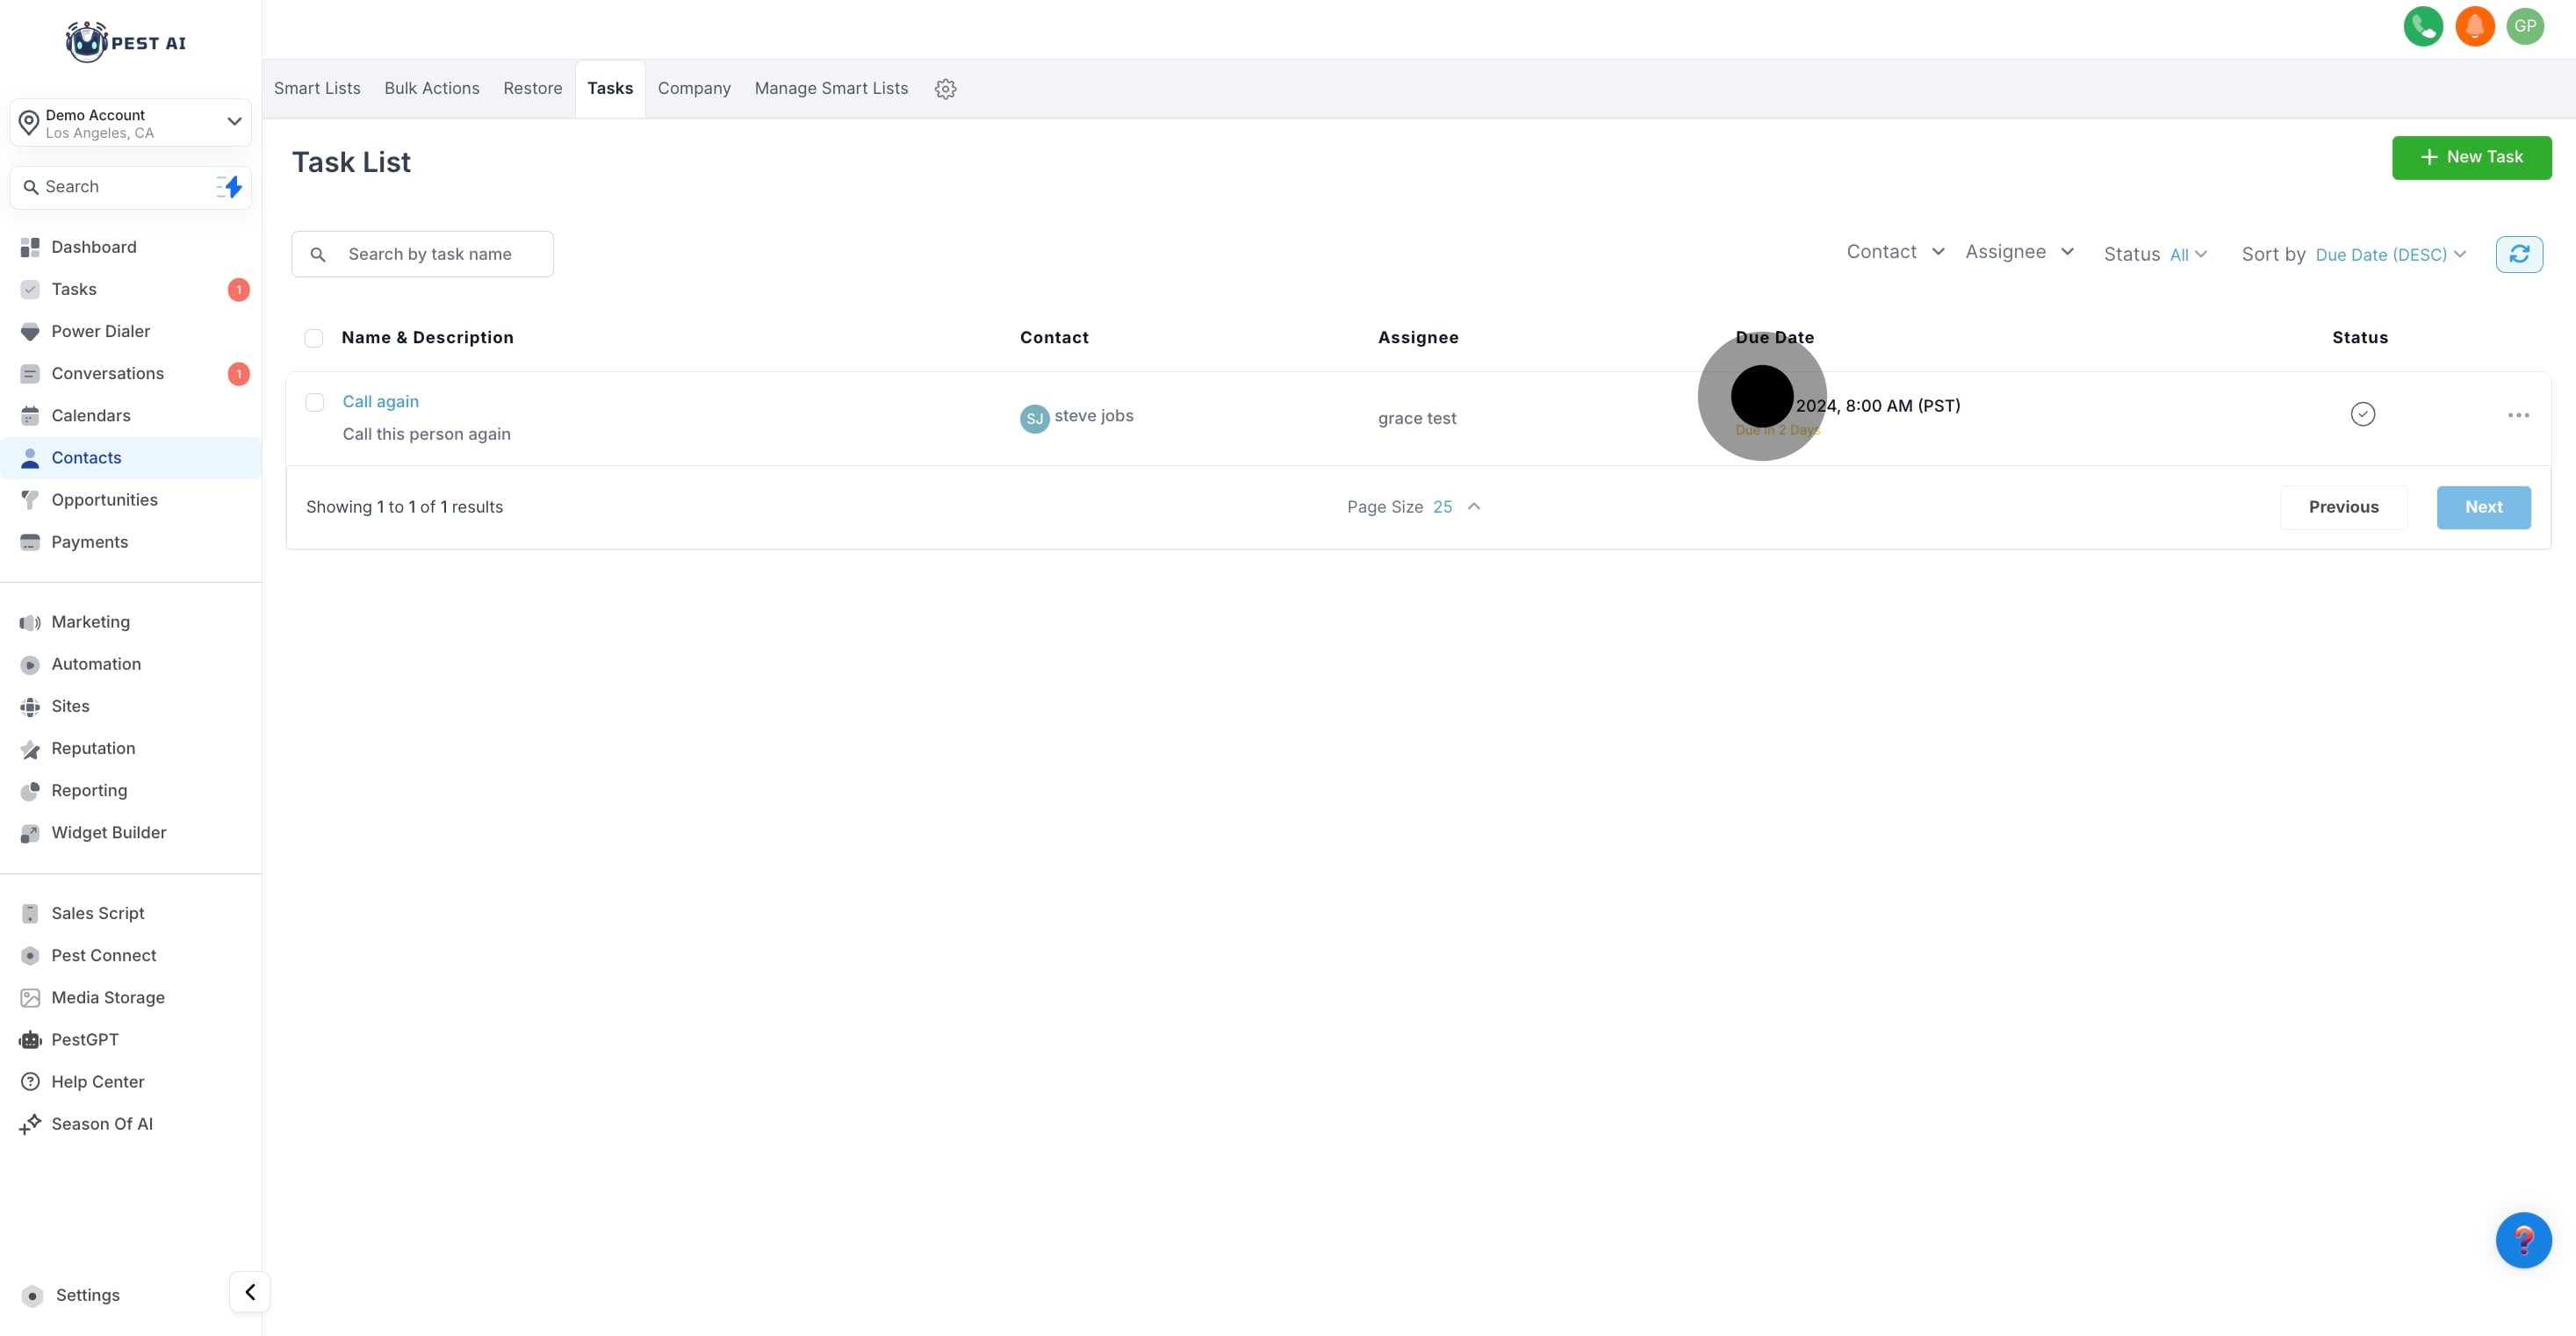Open the Sort by Due Date dropdown
This screenshot has width=2576, height=1336.
tap(2389, 255)
